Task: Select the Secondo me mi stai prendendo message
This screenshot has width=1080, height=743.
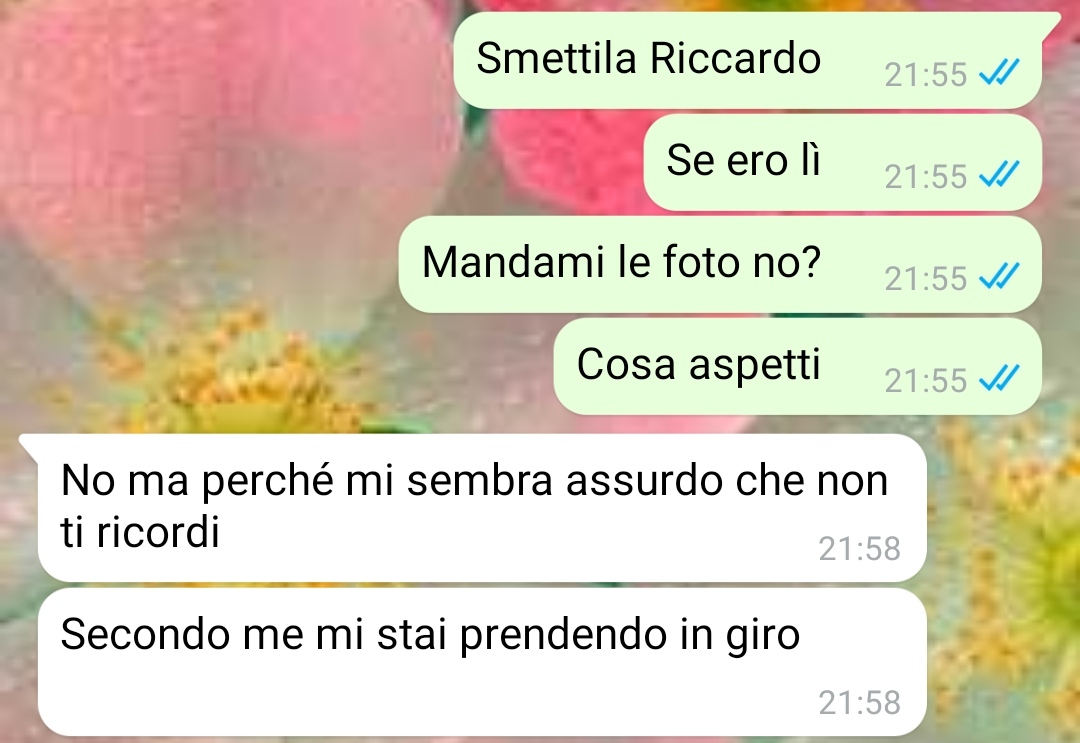Action: [x=482, y=662]
